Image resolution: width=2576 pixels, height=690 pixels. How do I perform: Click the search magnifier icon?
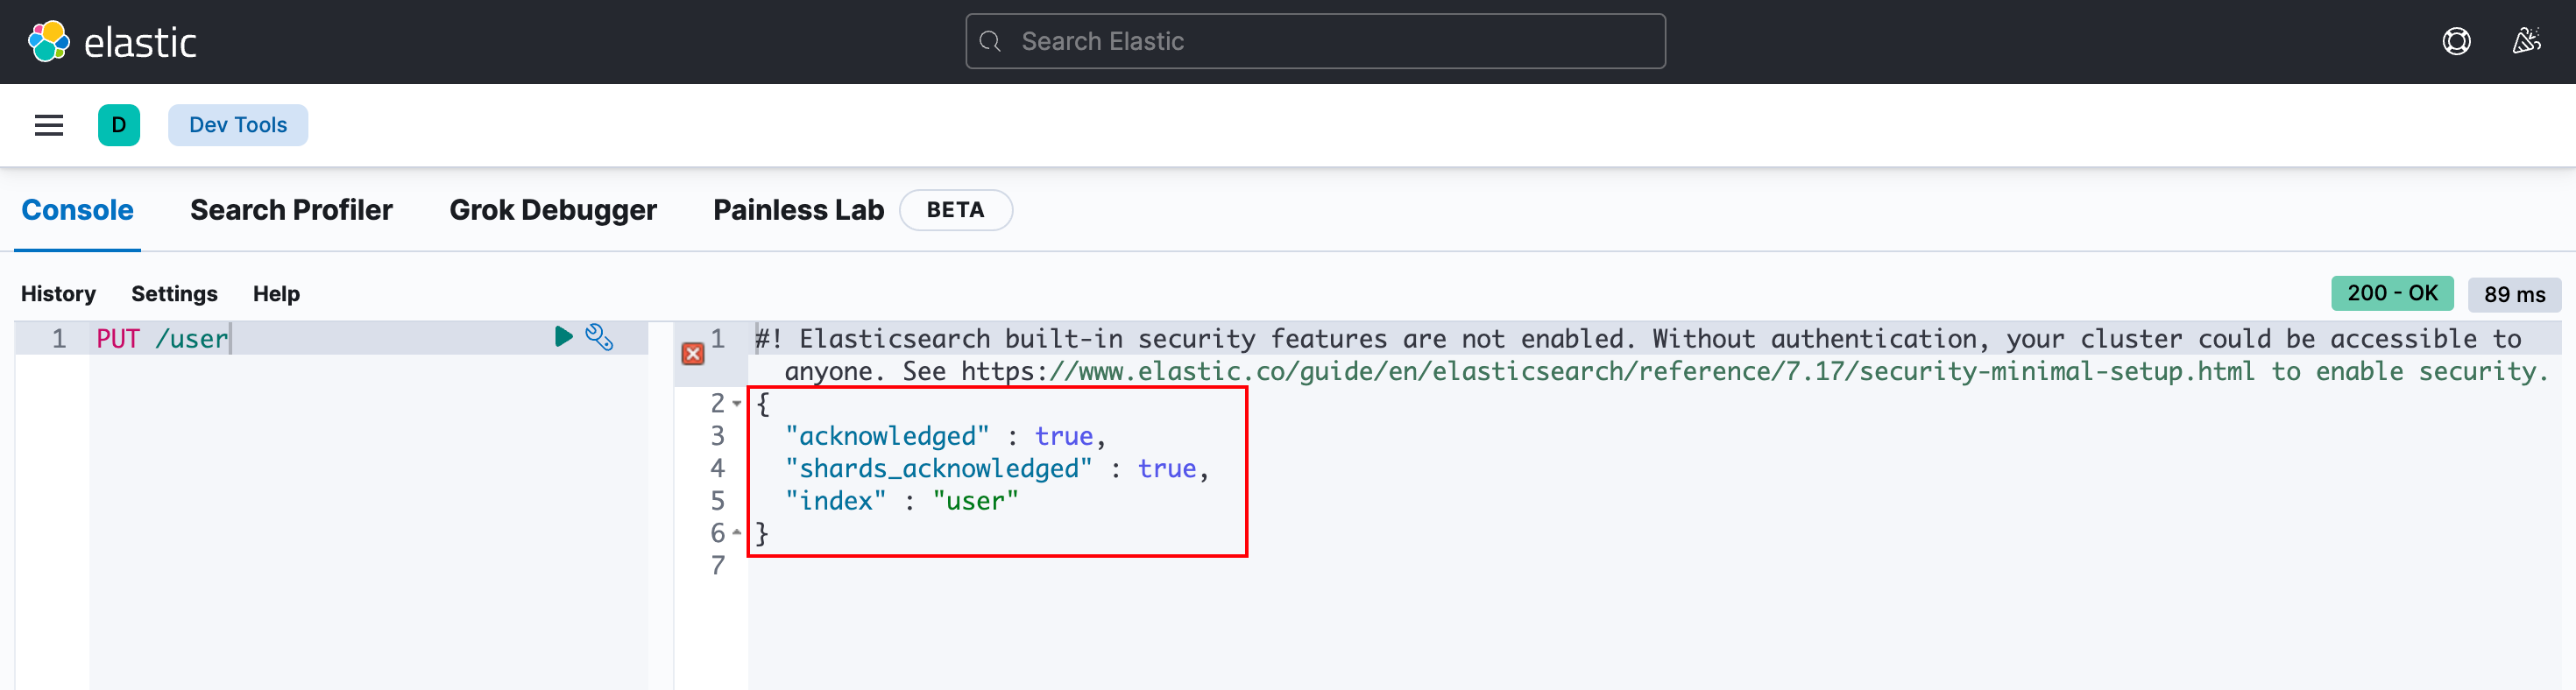coord(990,41)
